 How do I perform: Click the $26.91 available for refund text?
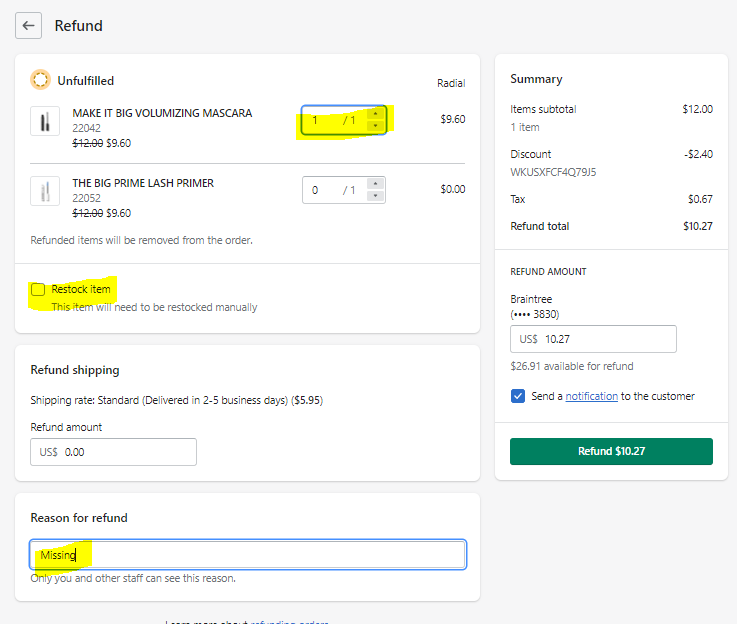click(572, 366)
